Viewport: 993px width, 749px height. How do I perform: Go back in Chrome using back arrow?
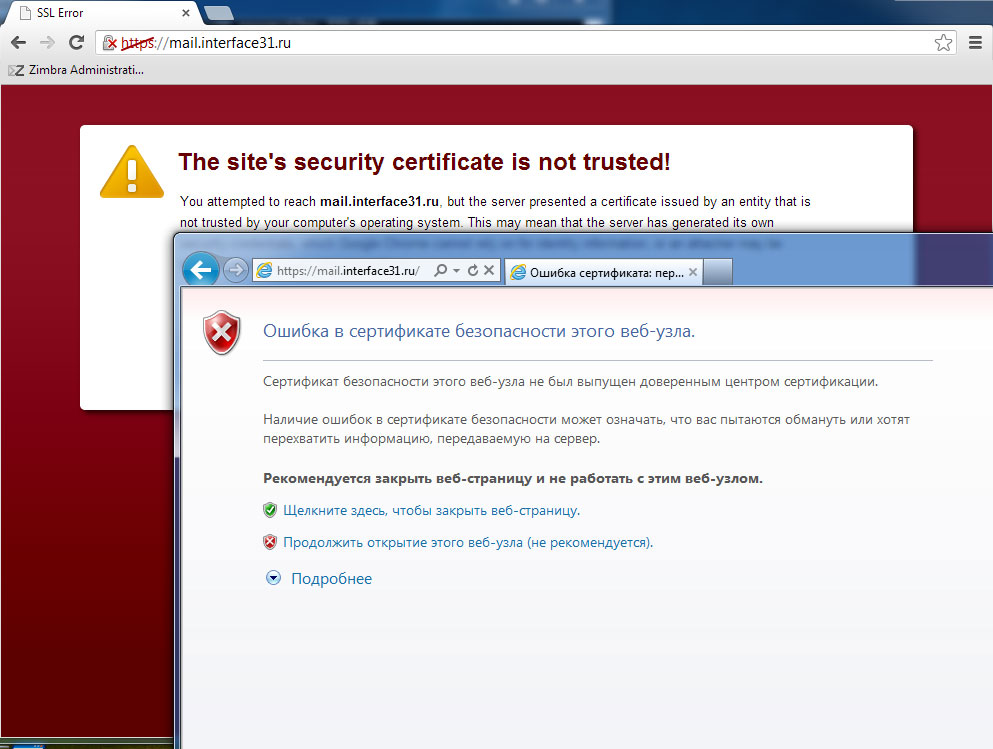[18, 42]
